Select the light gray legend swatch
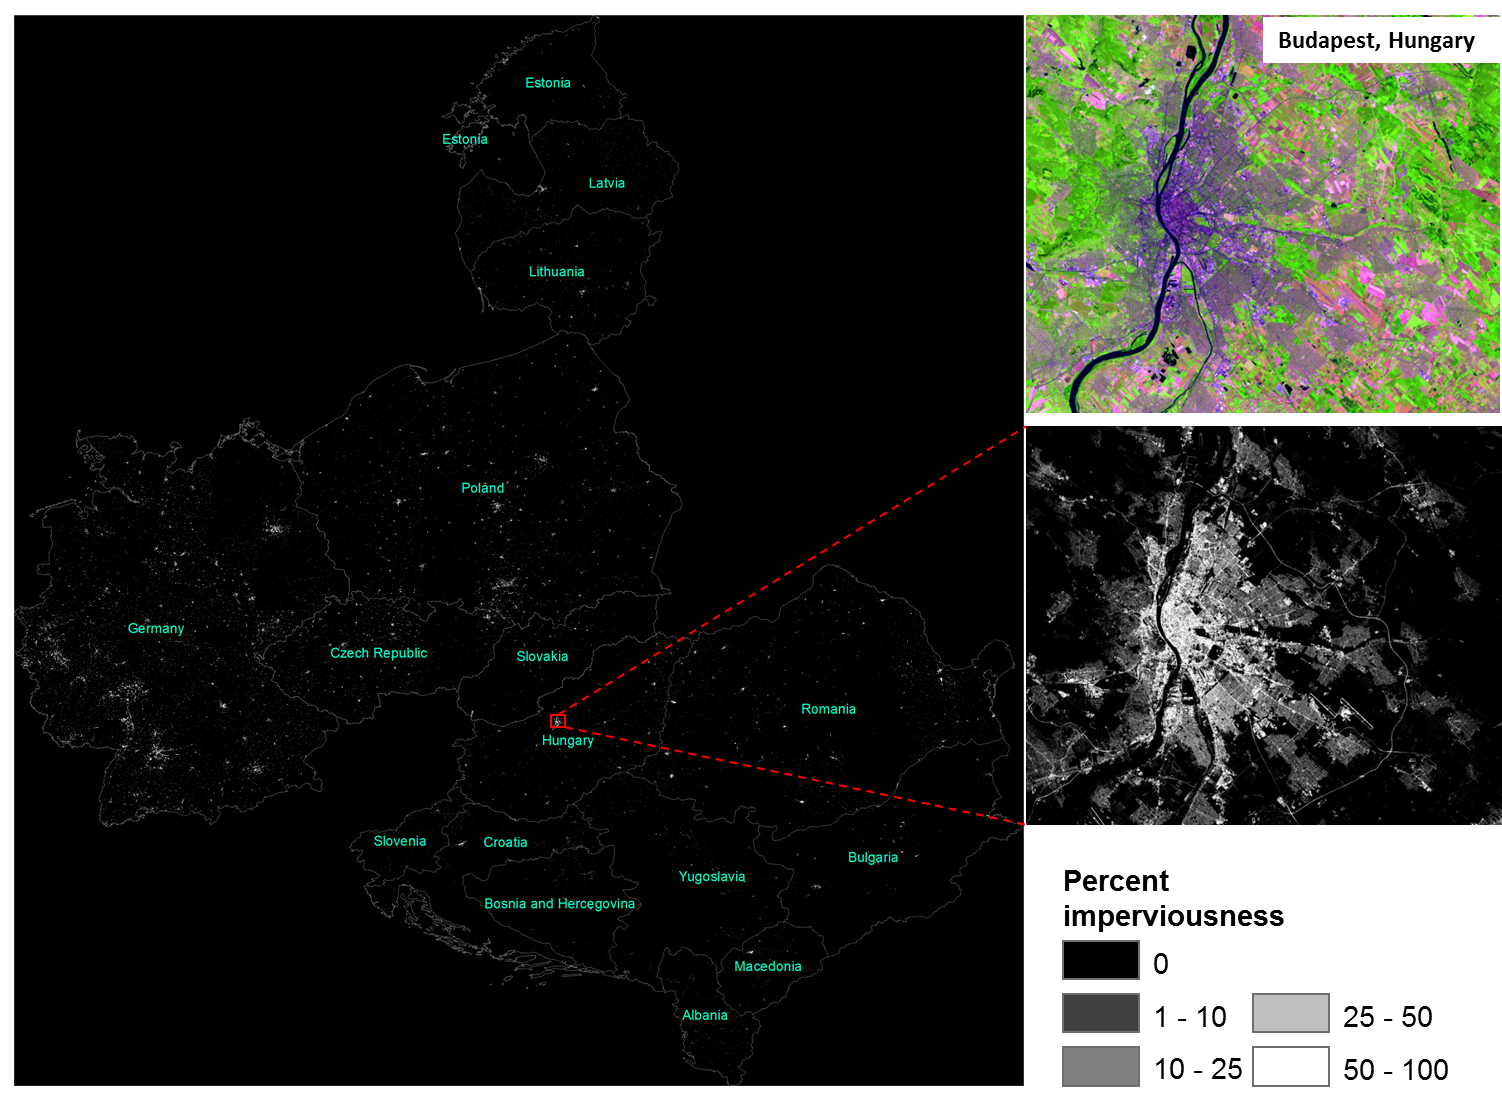1502x1105 pixels. 1290,1013
